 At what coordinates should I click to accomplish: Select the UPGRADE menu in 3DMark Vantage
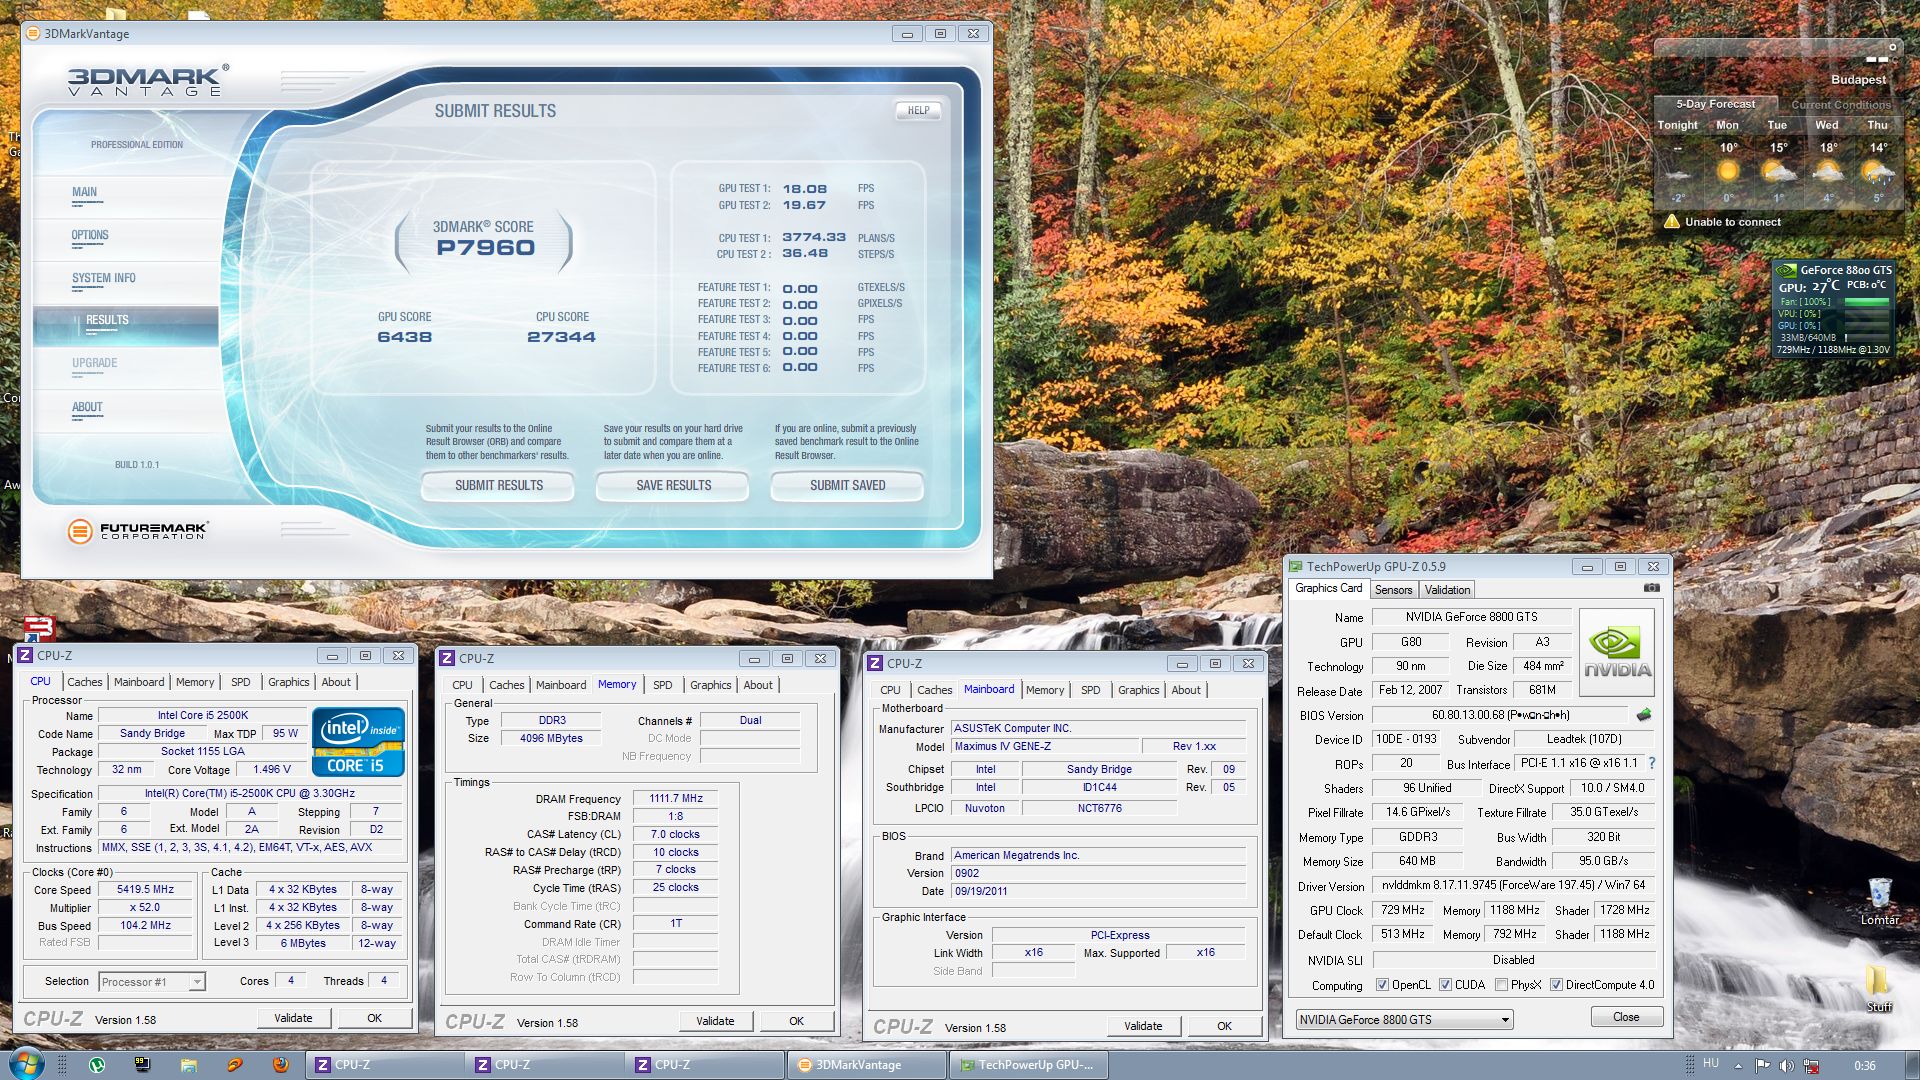94,364
